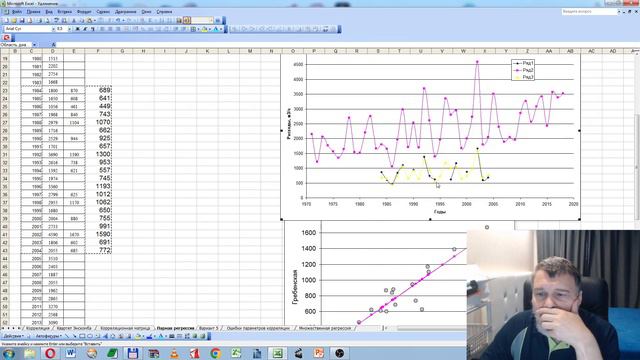Image resolution: width=640 pixels, height=360 pixels.
Task: Insert WordArt from drawing toolbar
Action: pos(106,336)
